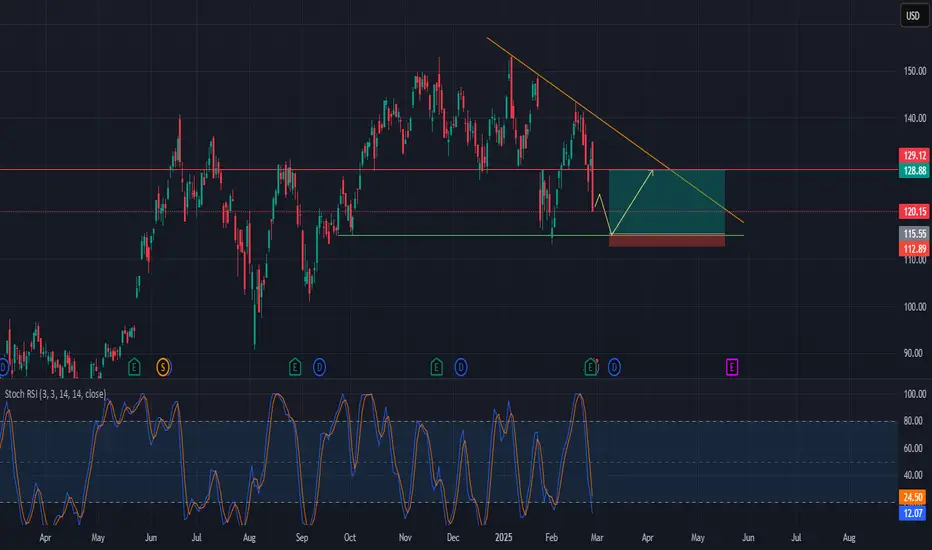This screenshot has width=932, height=550.
Task: Open the green E earnings marker near Nov
Action: [436, 367]
